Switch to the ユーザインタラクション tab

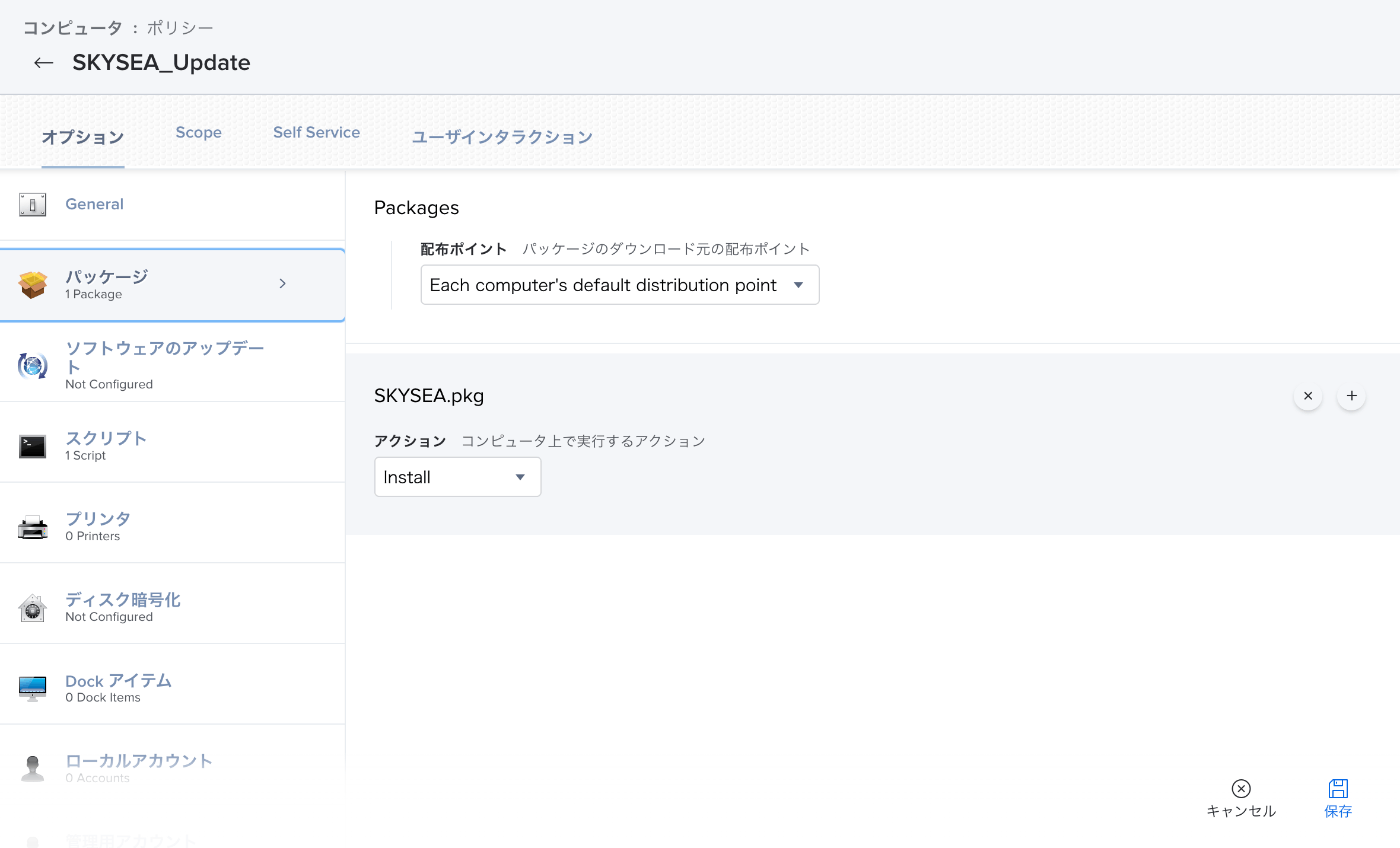tap(502, 137)
